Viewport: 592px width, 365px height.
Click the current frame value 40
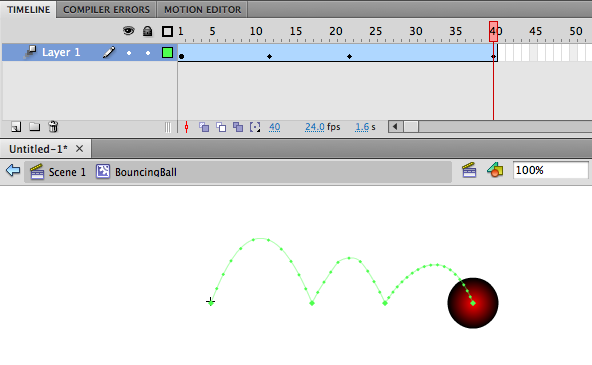tap(274, 127)
